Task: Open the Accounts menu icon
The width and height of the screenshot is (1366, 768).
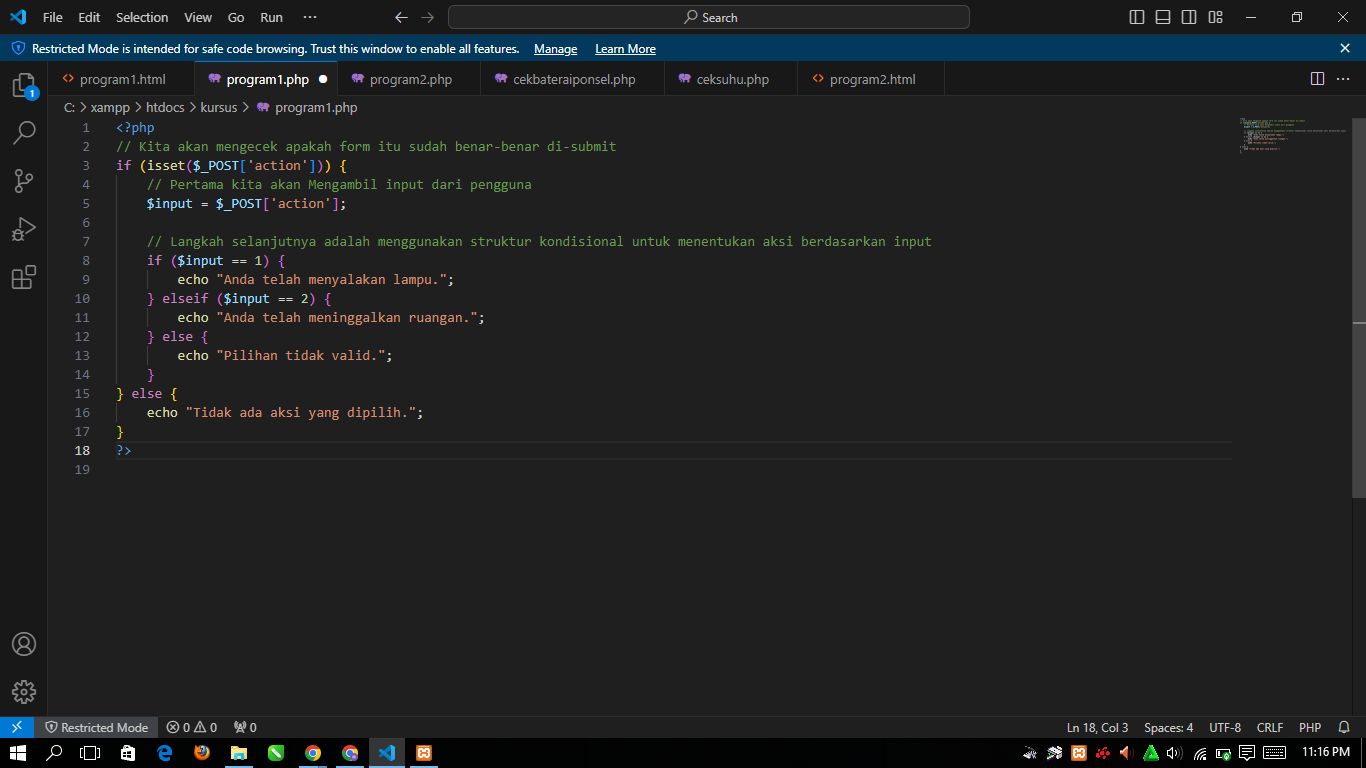Action: coord(24,644)
